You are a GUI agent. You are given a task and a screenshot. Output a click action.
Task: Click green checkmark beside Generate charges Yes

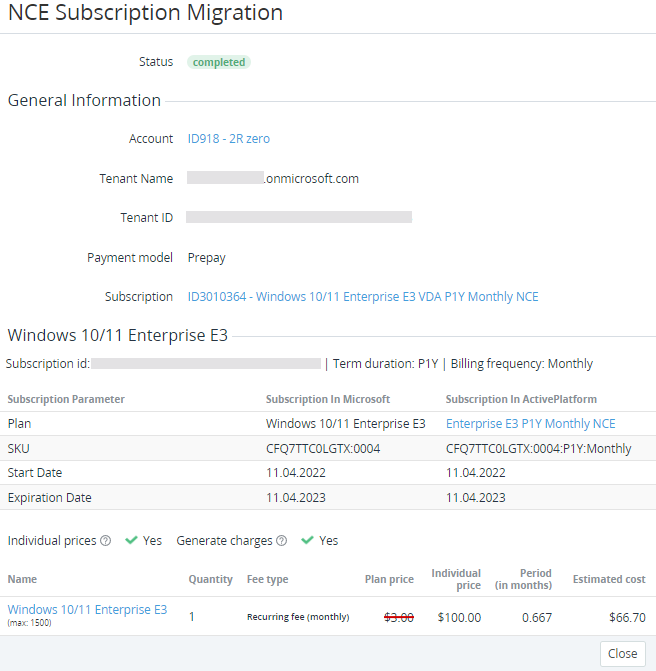pyautogui.click(x=307, y=540)
